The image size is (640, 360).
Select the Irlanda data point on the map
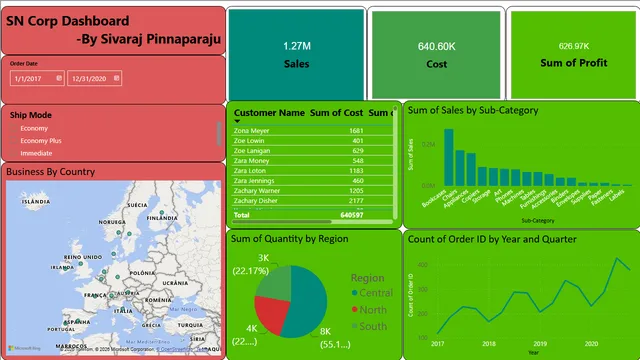65,268
